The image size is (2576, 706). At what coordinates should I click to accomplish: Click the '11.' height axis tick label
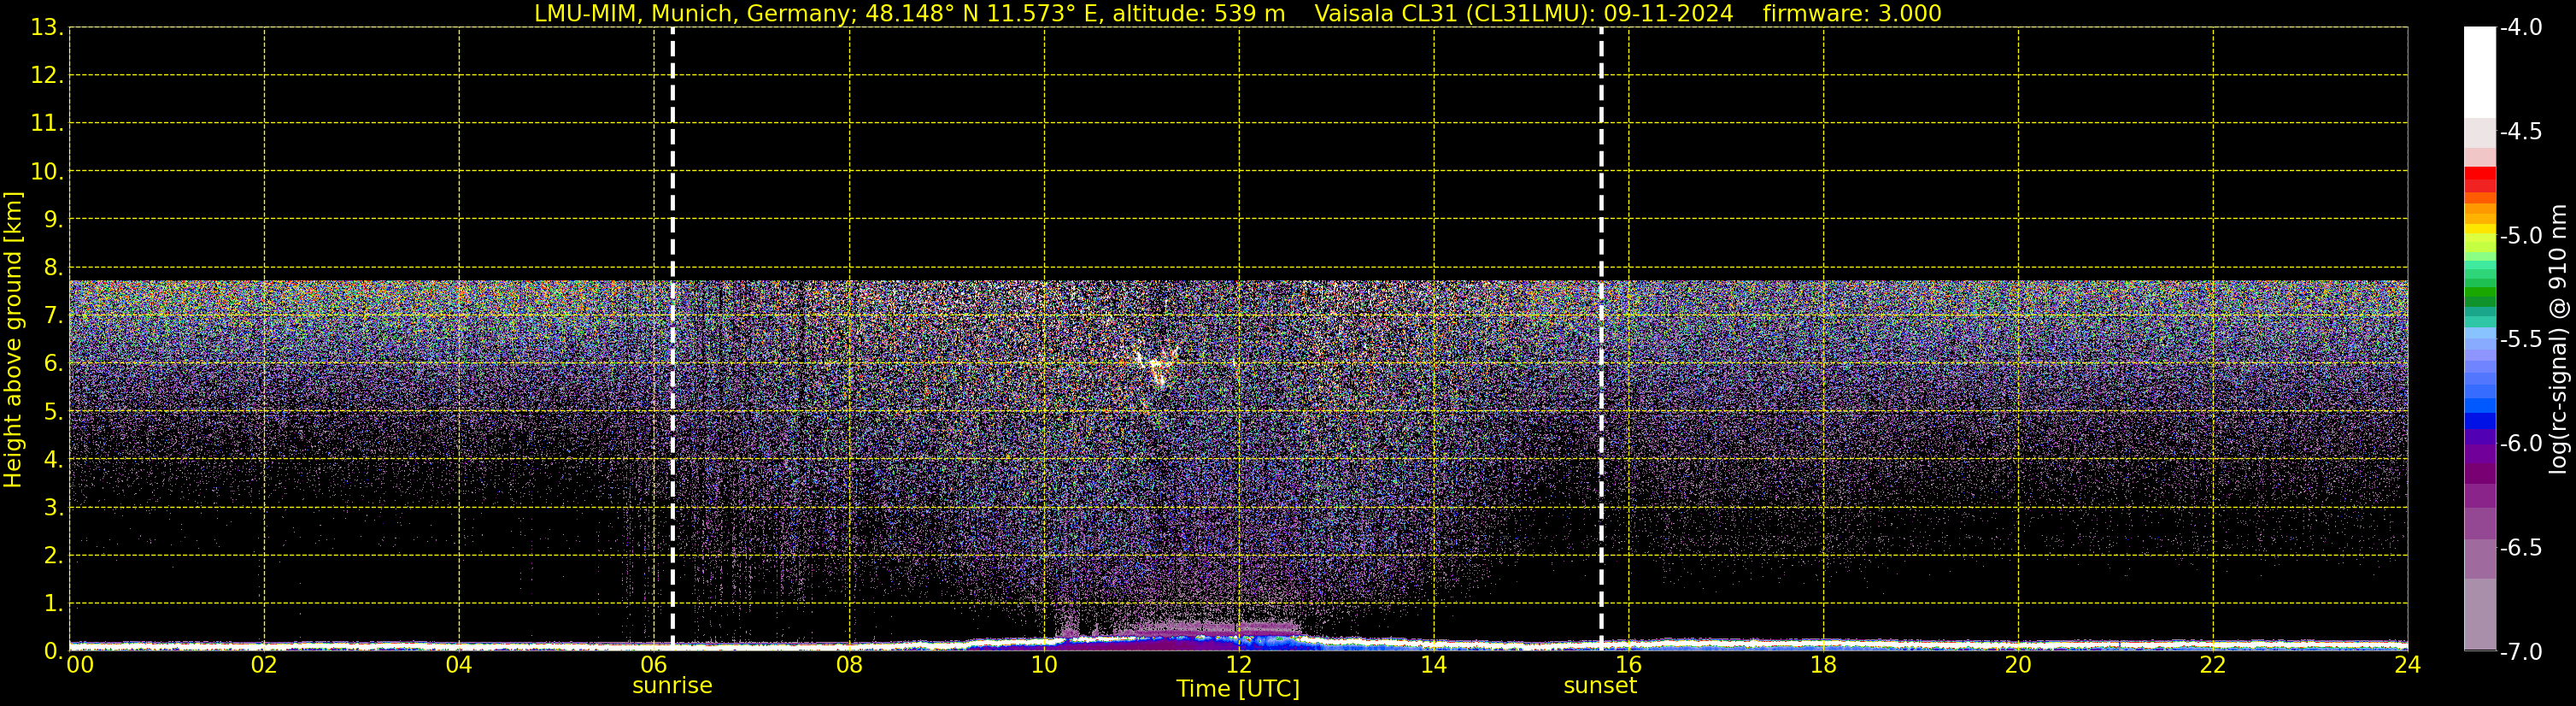pyautogui.click(x=47, y=123)
